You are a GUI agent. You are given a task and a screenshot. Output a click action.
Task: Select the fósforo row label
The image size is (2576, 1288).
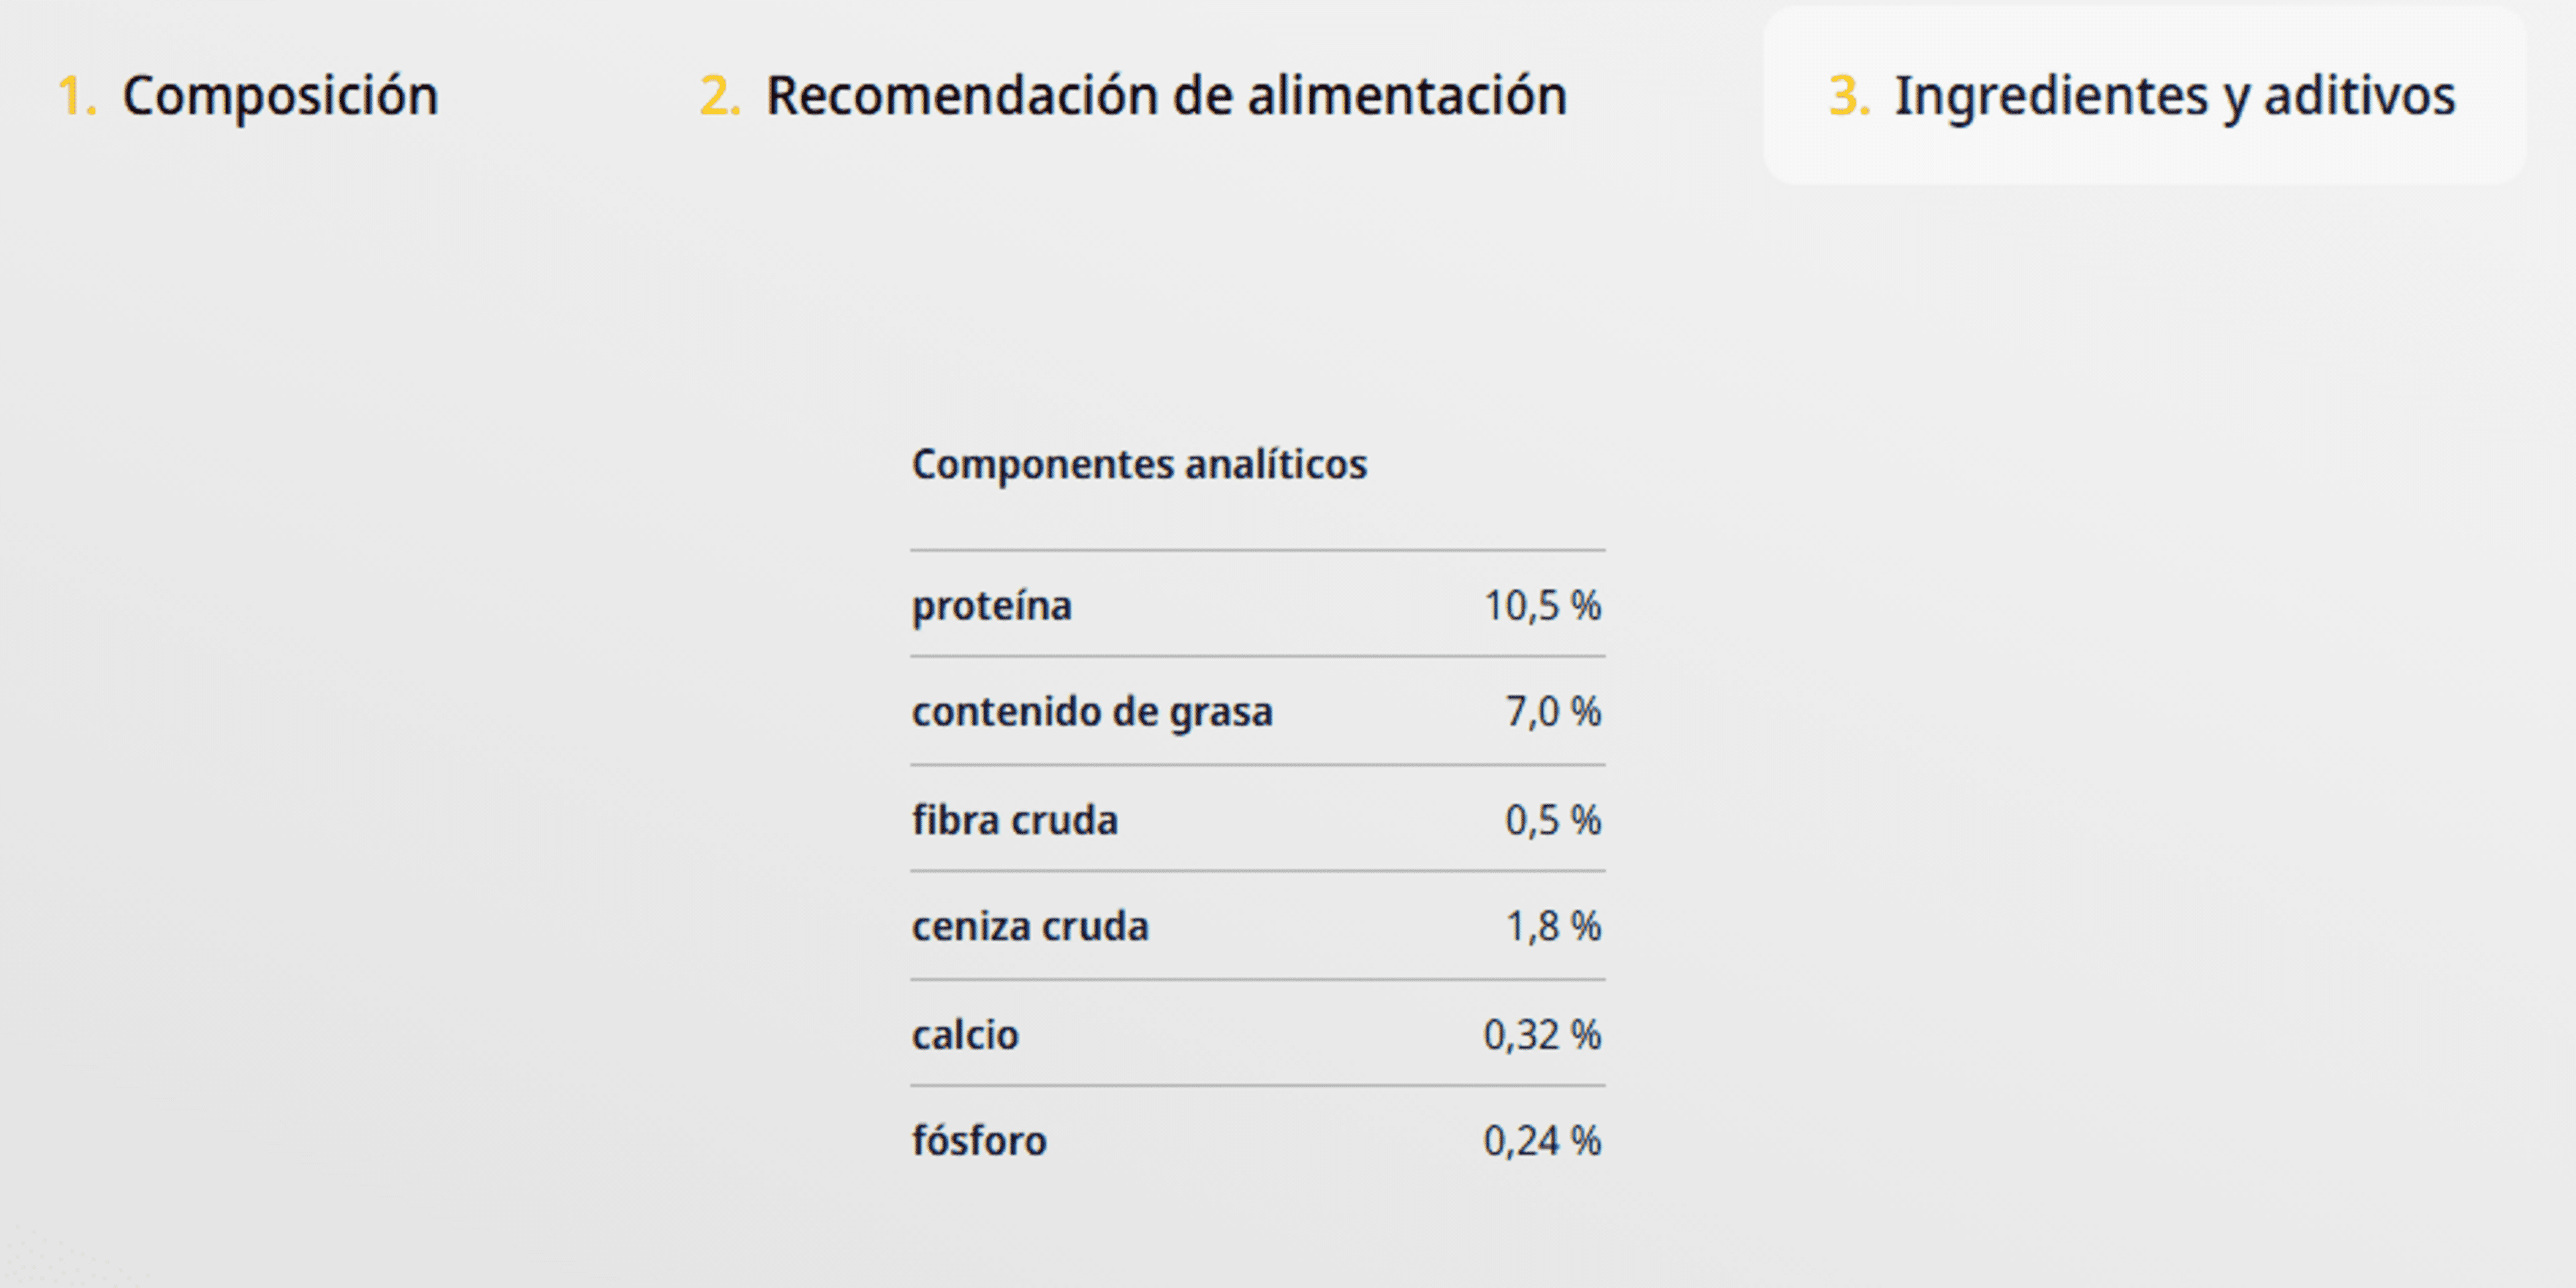click(979, 1141)
